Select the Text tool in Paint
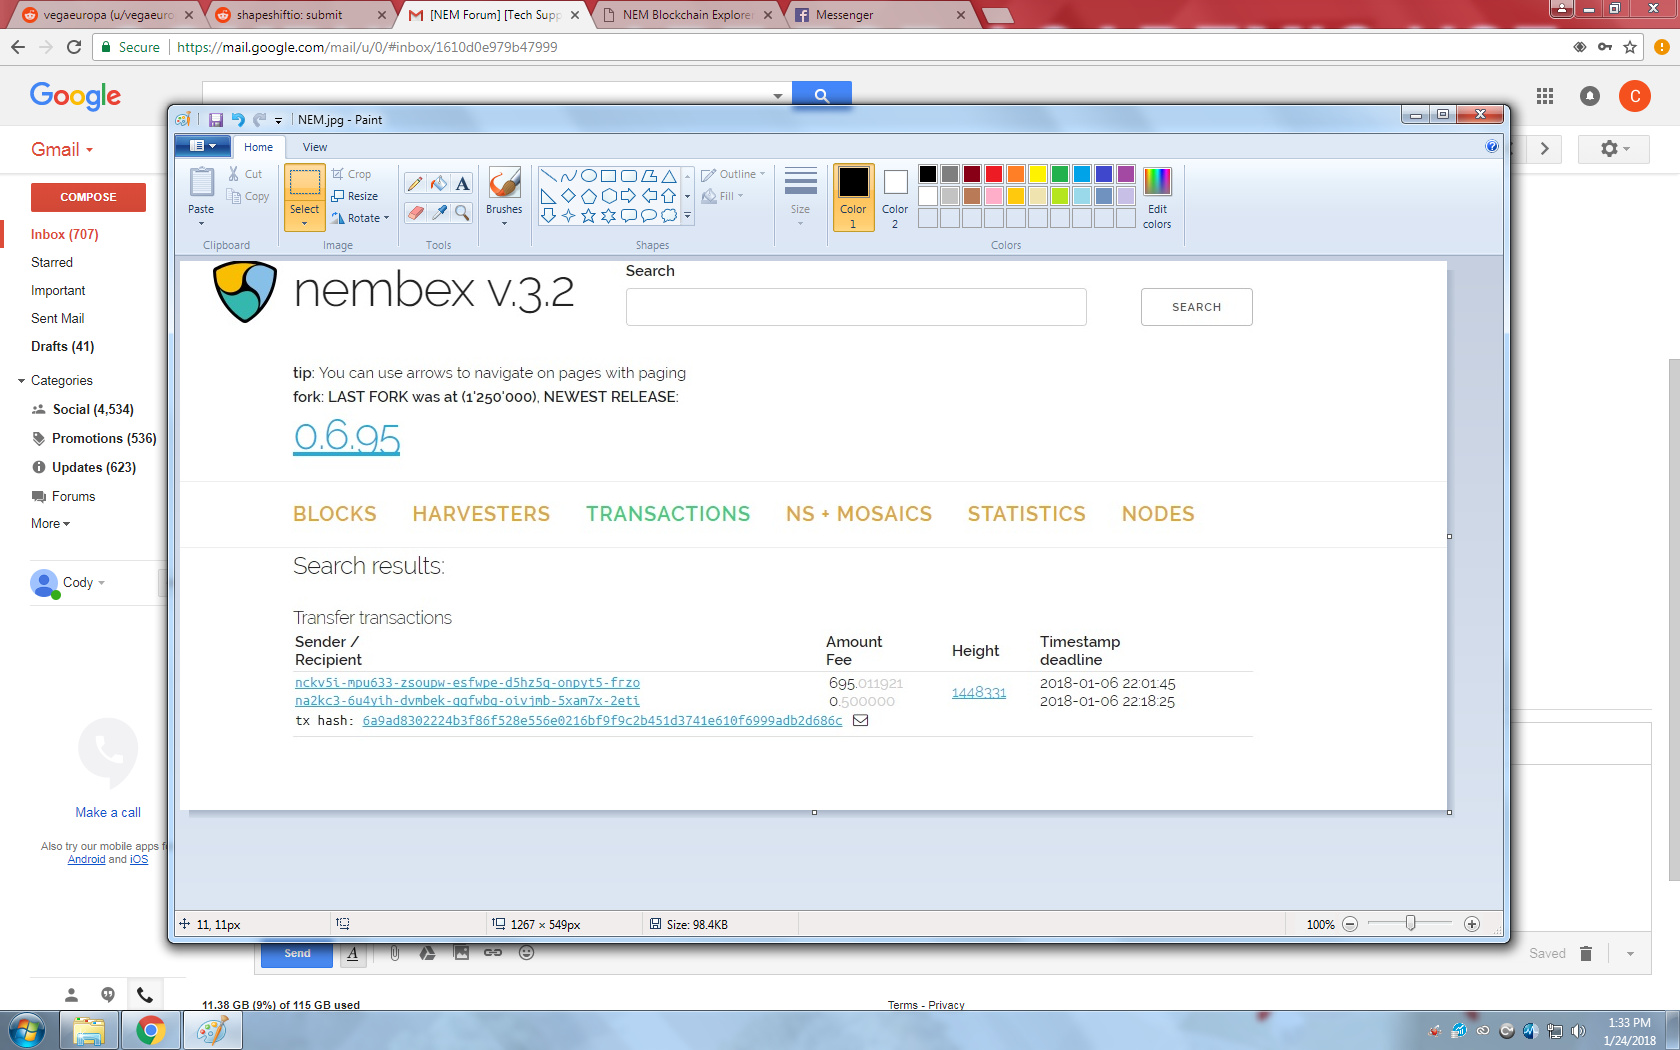This screenshot has width=1680, height=1050. (x=462, y=183)
